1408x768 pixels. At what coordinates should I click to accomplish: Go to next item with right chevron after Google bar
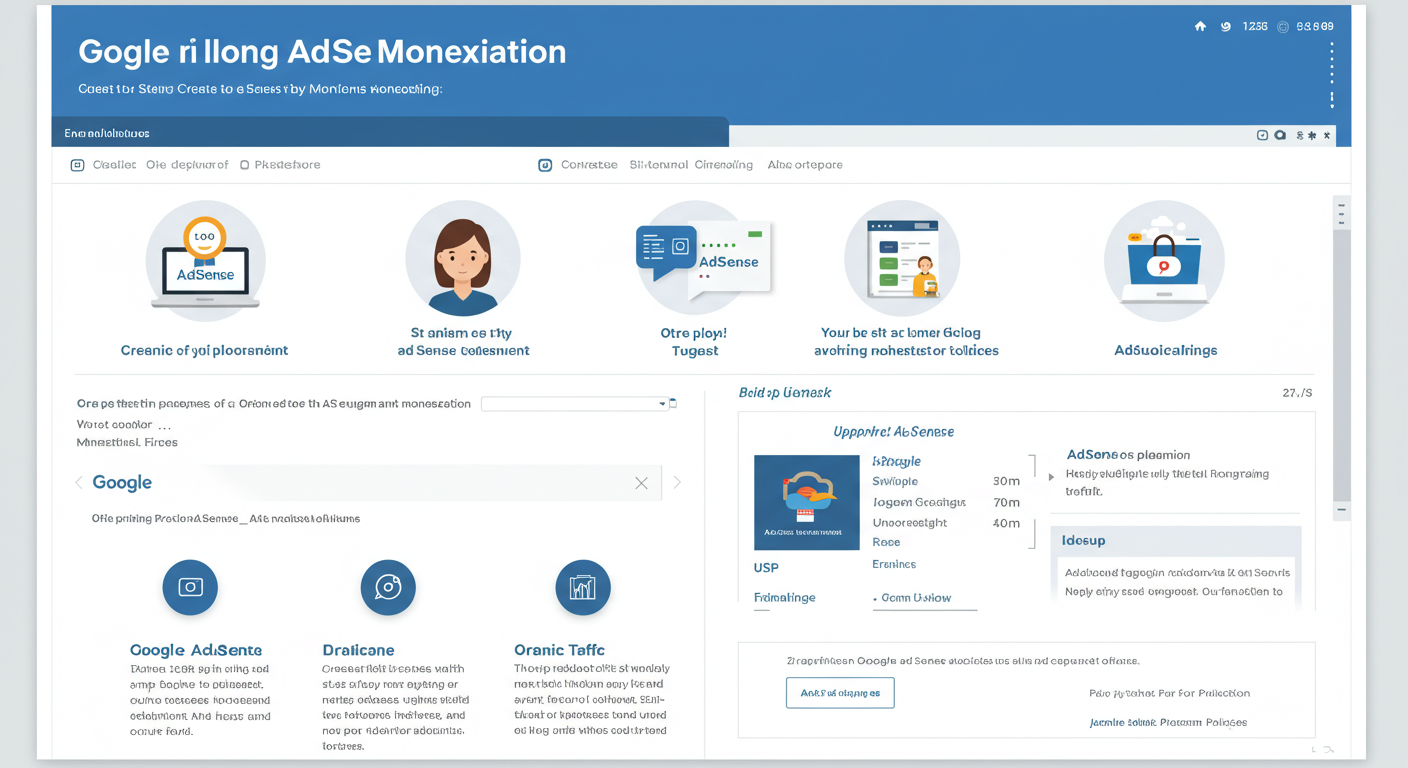[x=677, y=483]
